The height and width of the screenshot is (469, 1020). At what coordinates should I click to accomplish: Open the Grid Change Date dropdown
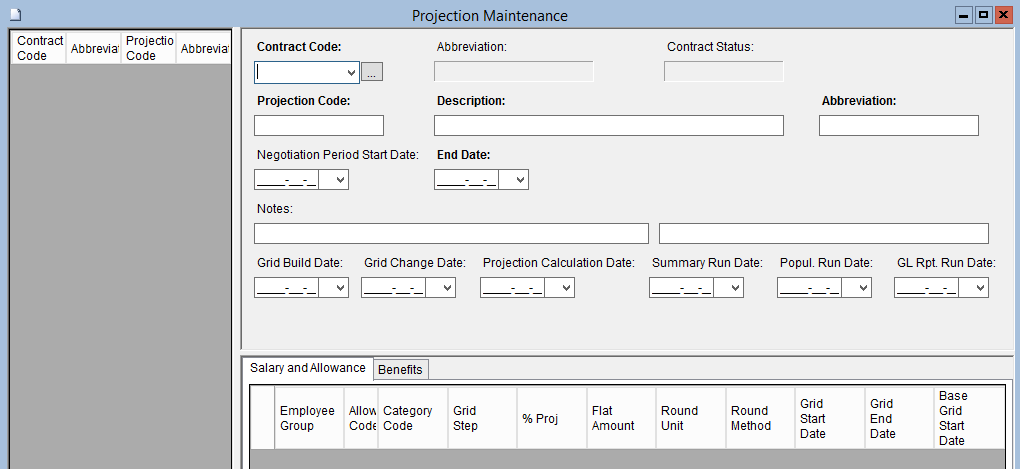tap(447, 288)
